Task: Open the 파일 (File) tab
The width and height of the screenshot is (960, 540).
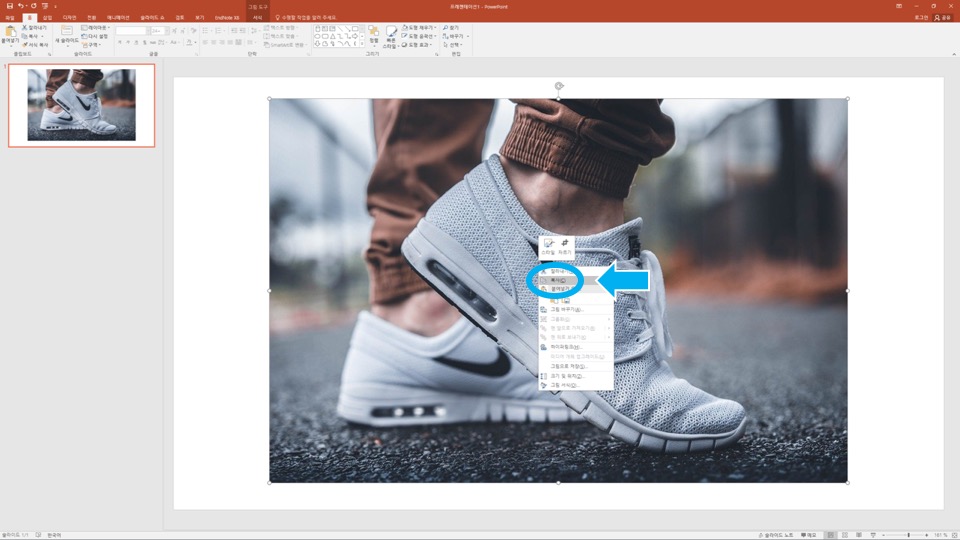Action: click(10, 18)
